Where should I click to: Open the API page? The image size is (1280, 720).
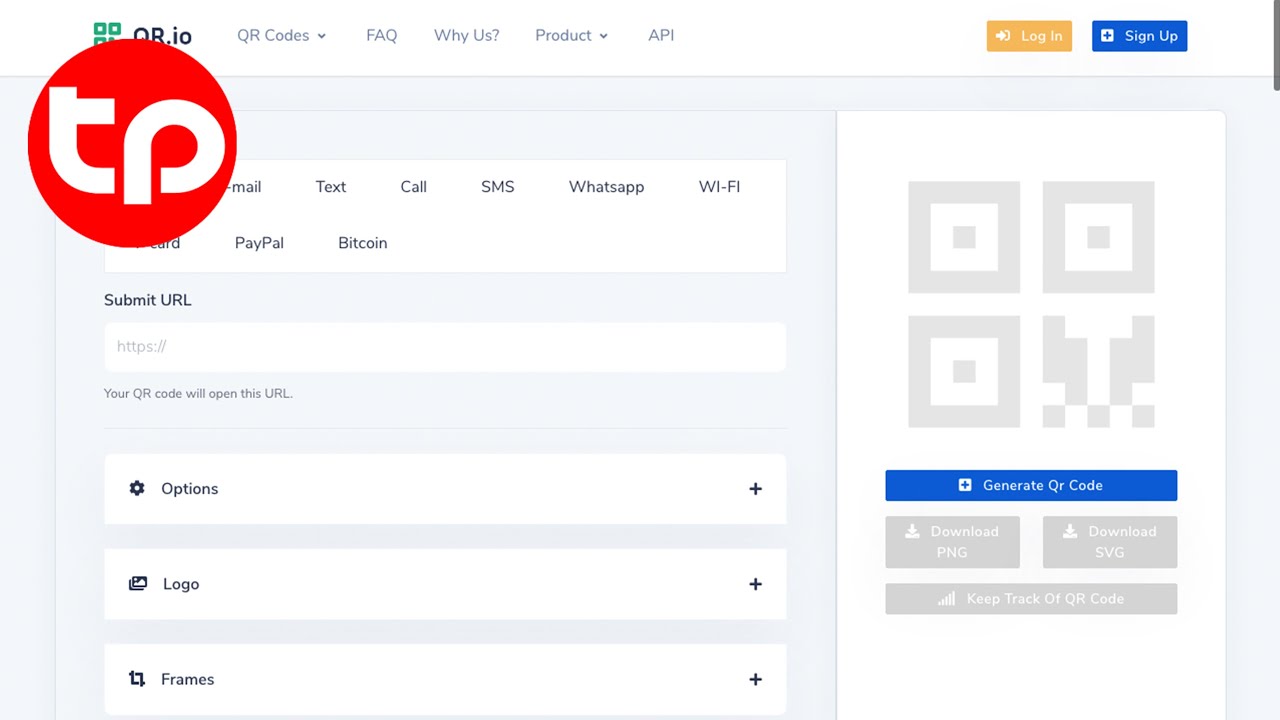click(x=661, y=35)
